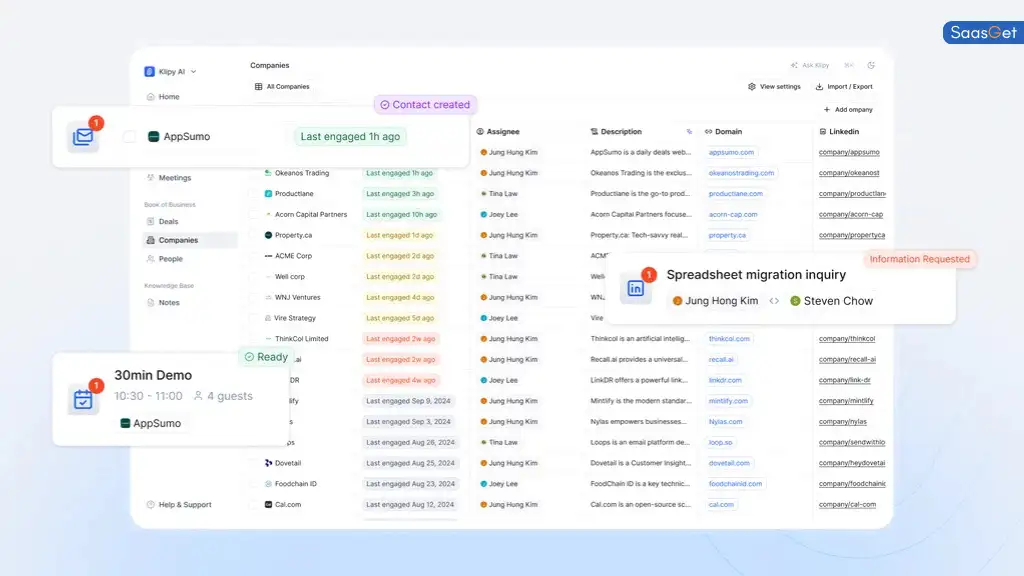Open productlane.com domain link

tap(735, 194)
